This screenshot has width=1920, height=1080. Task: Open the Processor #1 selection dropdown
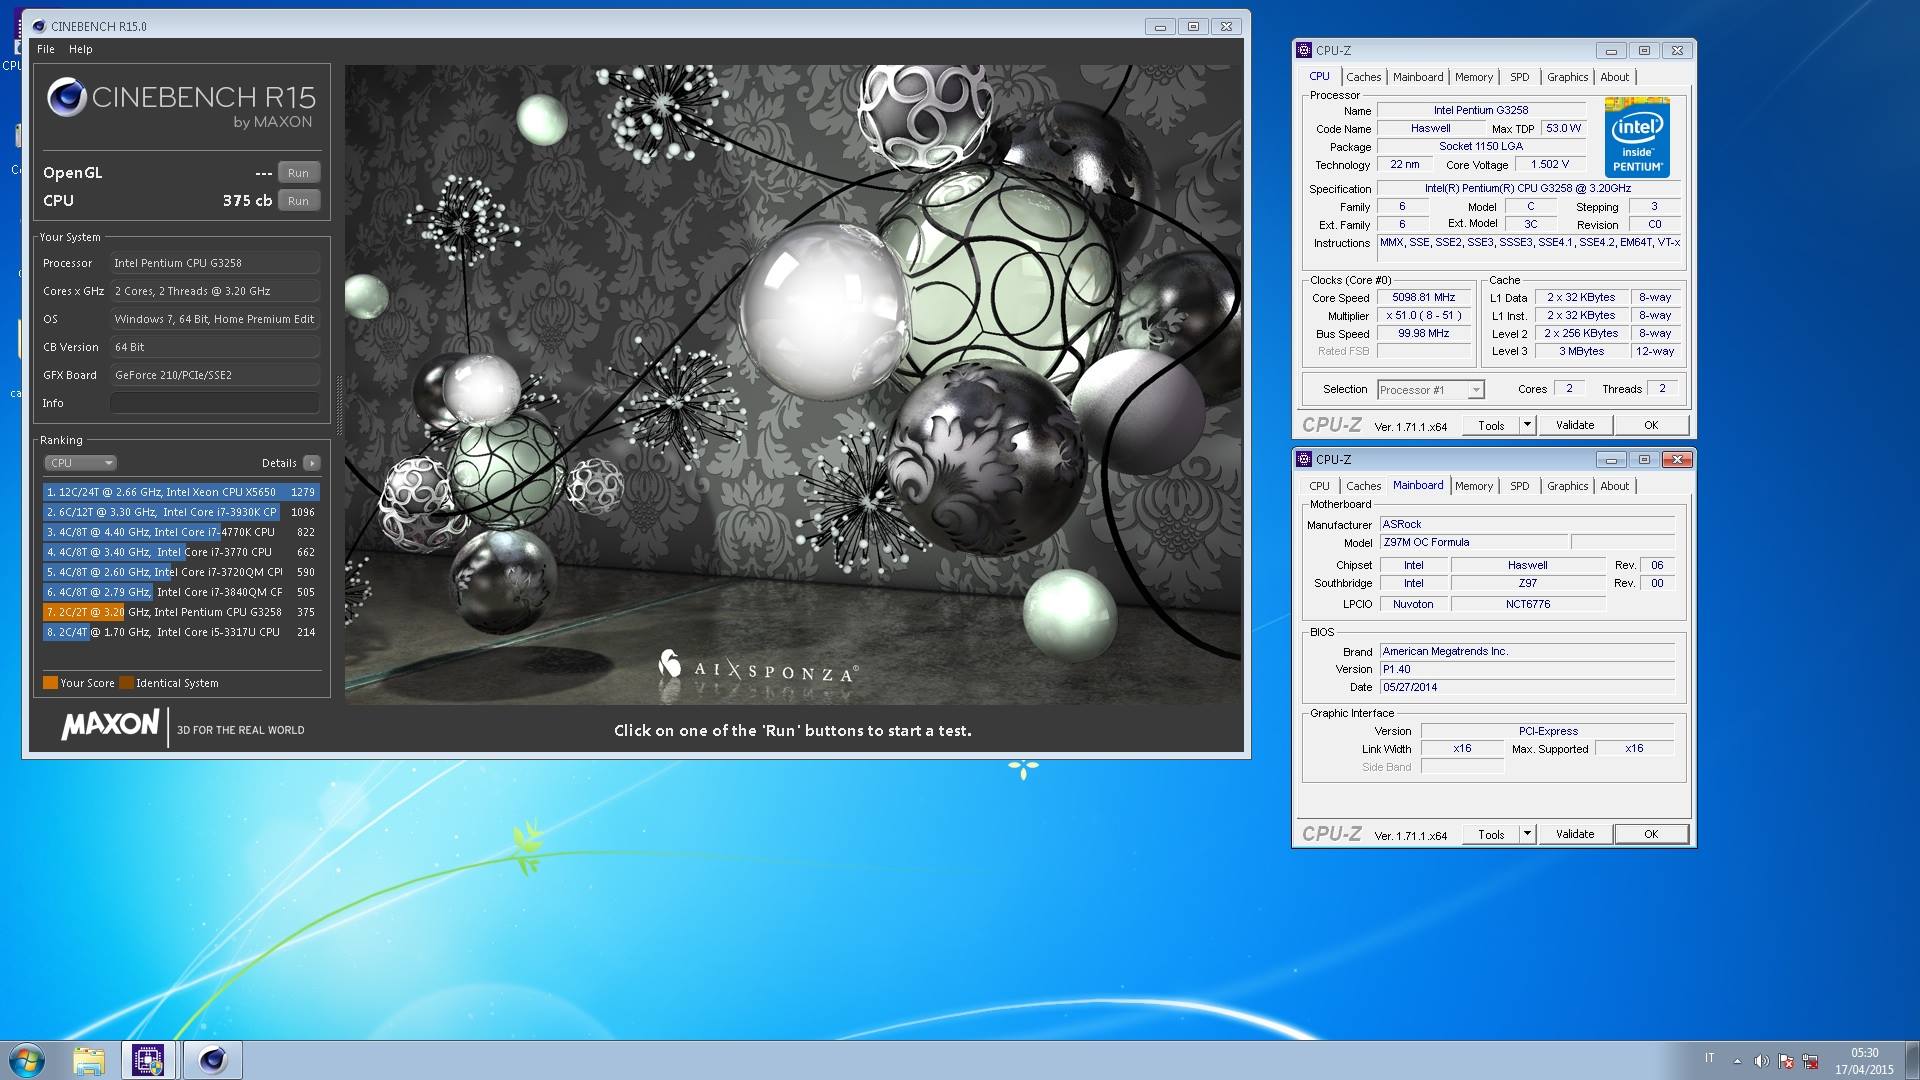tap(1430, 390)
